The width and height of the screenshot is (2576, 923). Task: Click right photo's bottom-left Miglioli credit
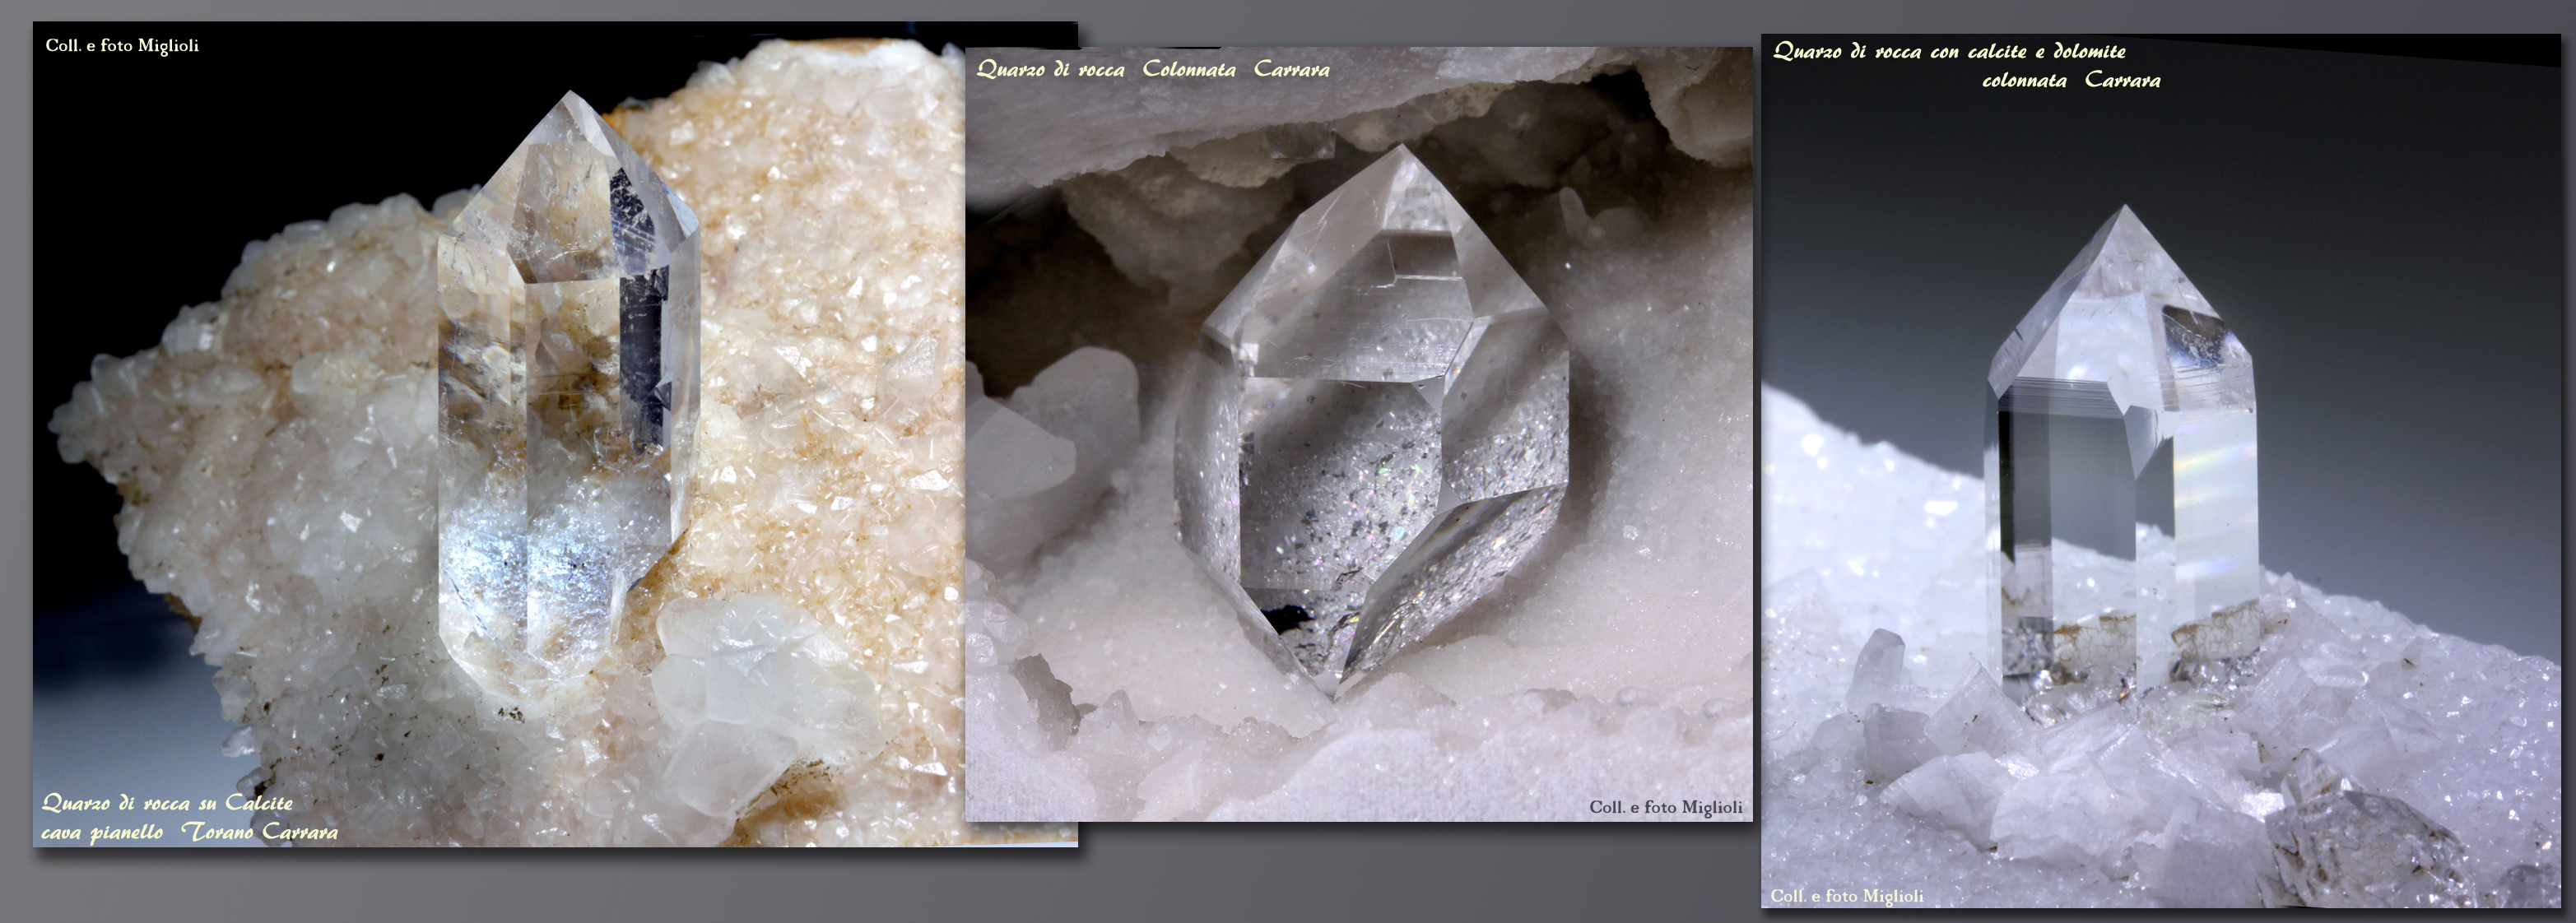(x=1846, y=896)
